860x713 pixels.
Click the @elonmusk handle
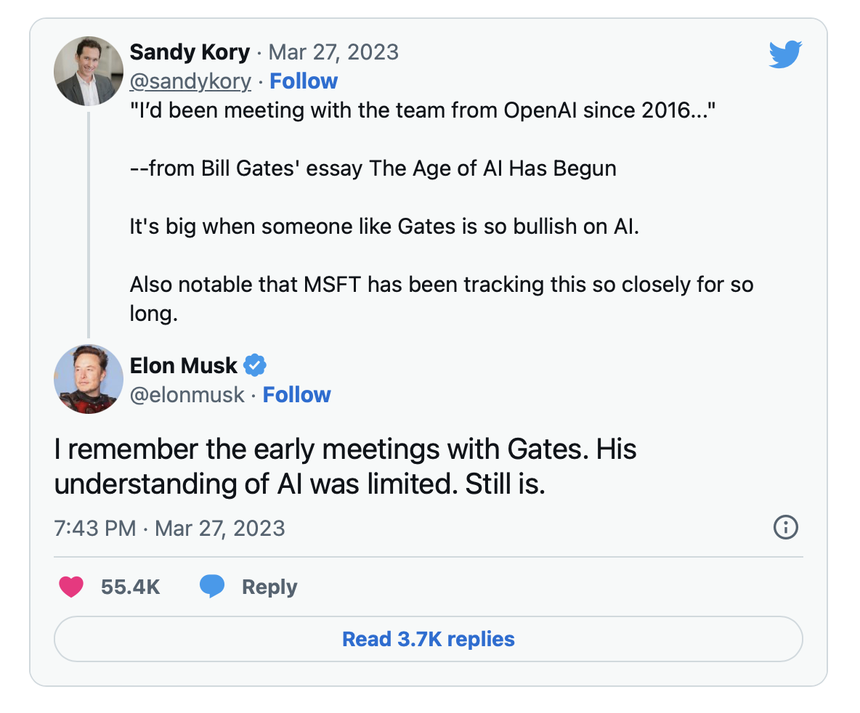[x=190, y=394]
